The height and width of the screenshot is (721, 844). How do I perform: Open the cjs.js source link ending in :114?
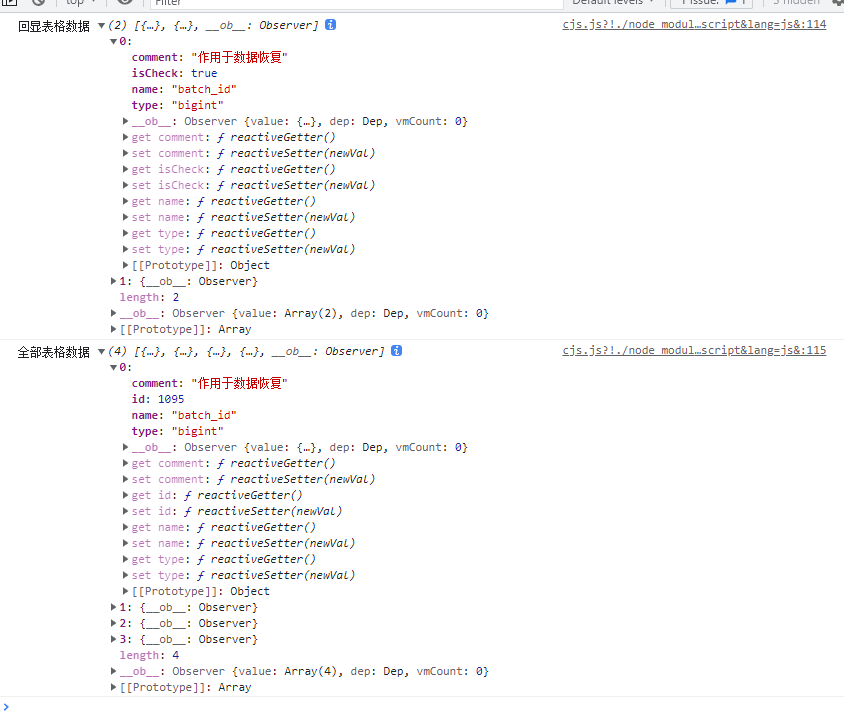point(694,25)
